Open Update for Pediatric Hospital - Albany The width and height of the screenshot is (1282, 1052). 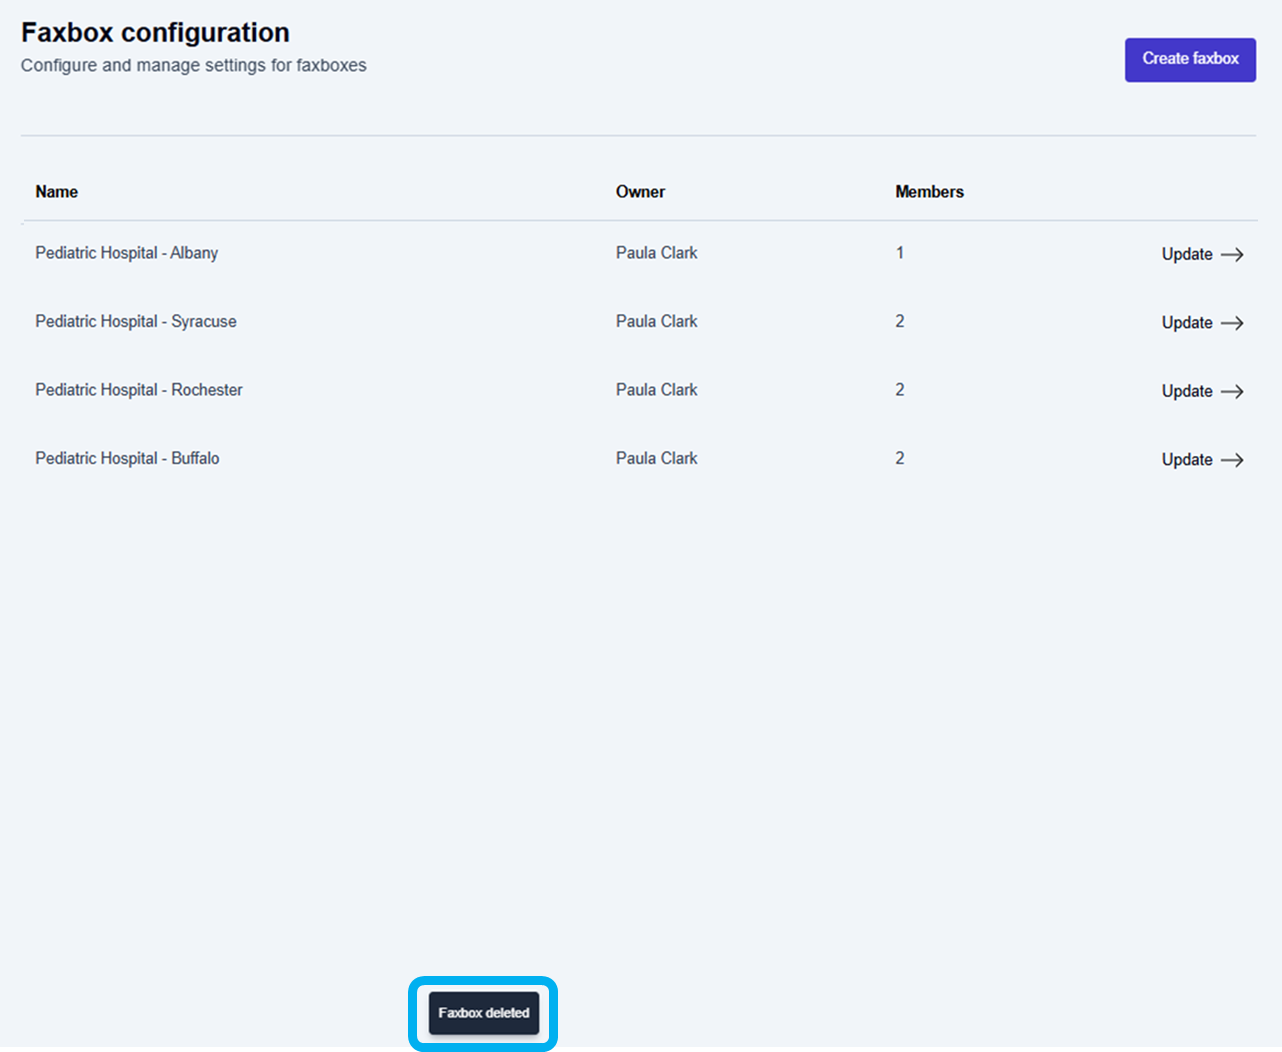click(1187, 255)
